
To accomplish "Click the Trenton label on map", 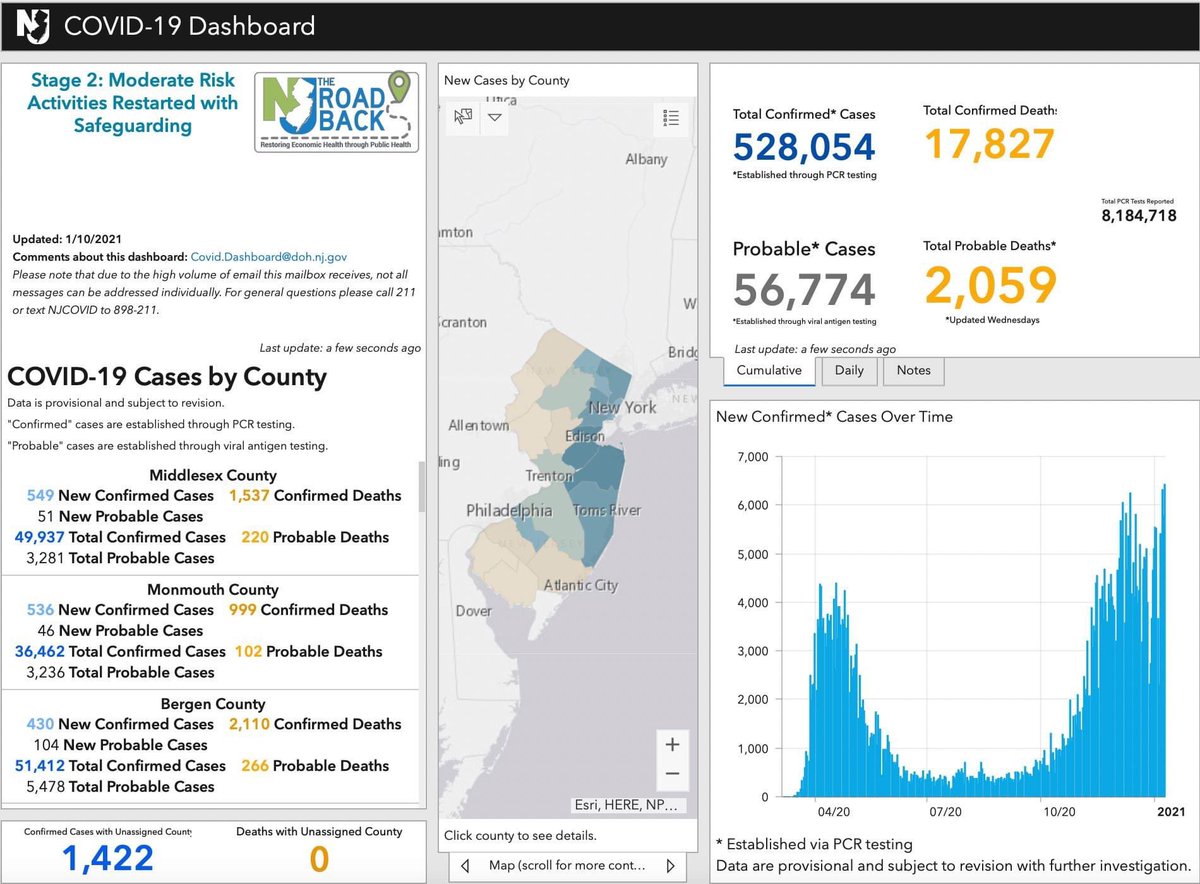I will point(549,477).
